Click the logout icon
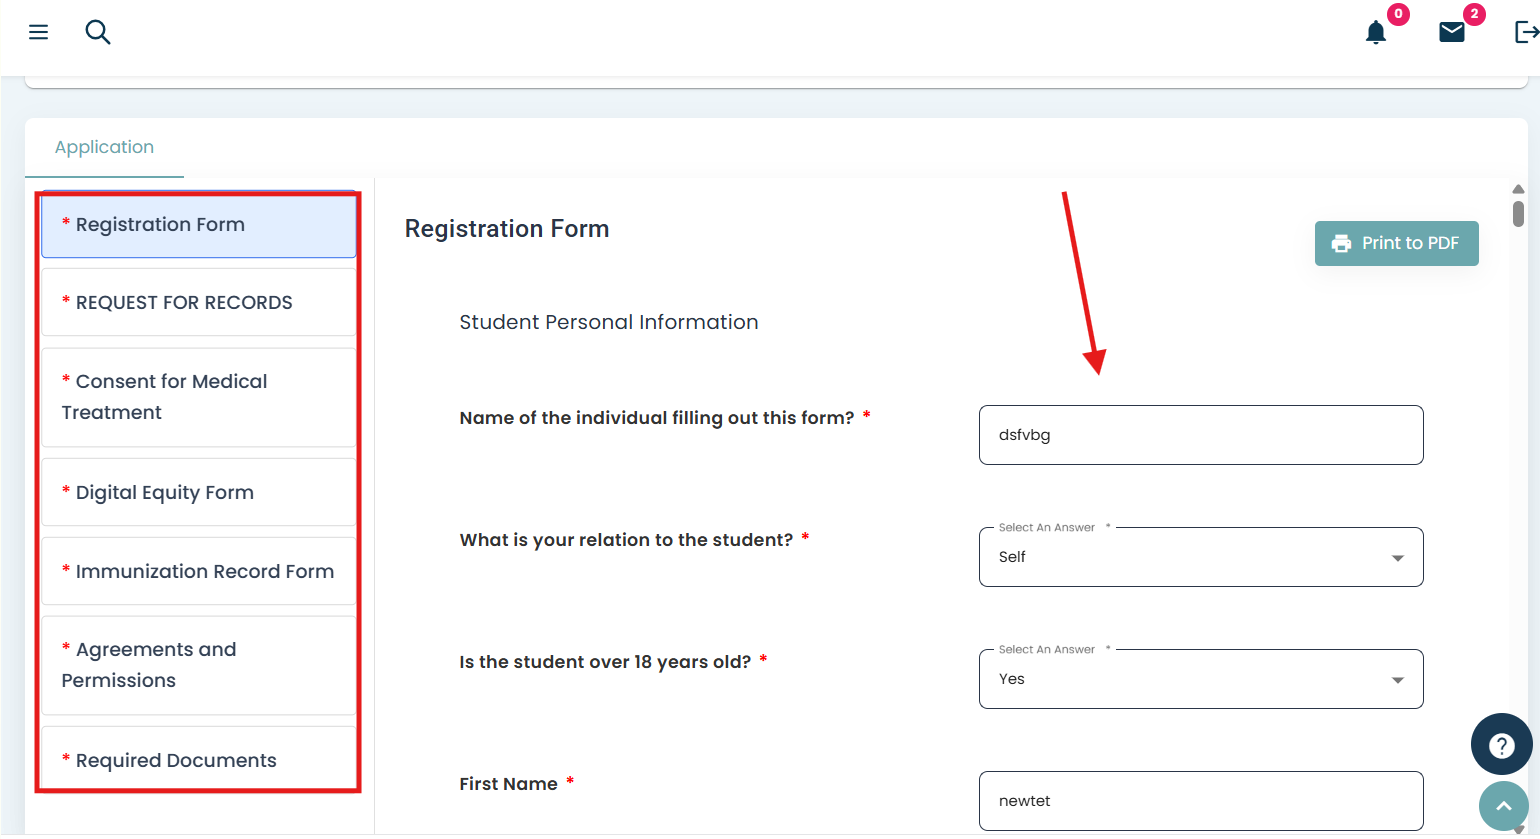 pyautogui.click(x=1526, y=32)
